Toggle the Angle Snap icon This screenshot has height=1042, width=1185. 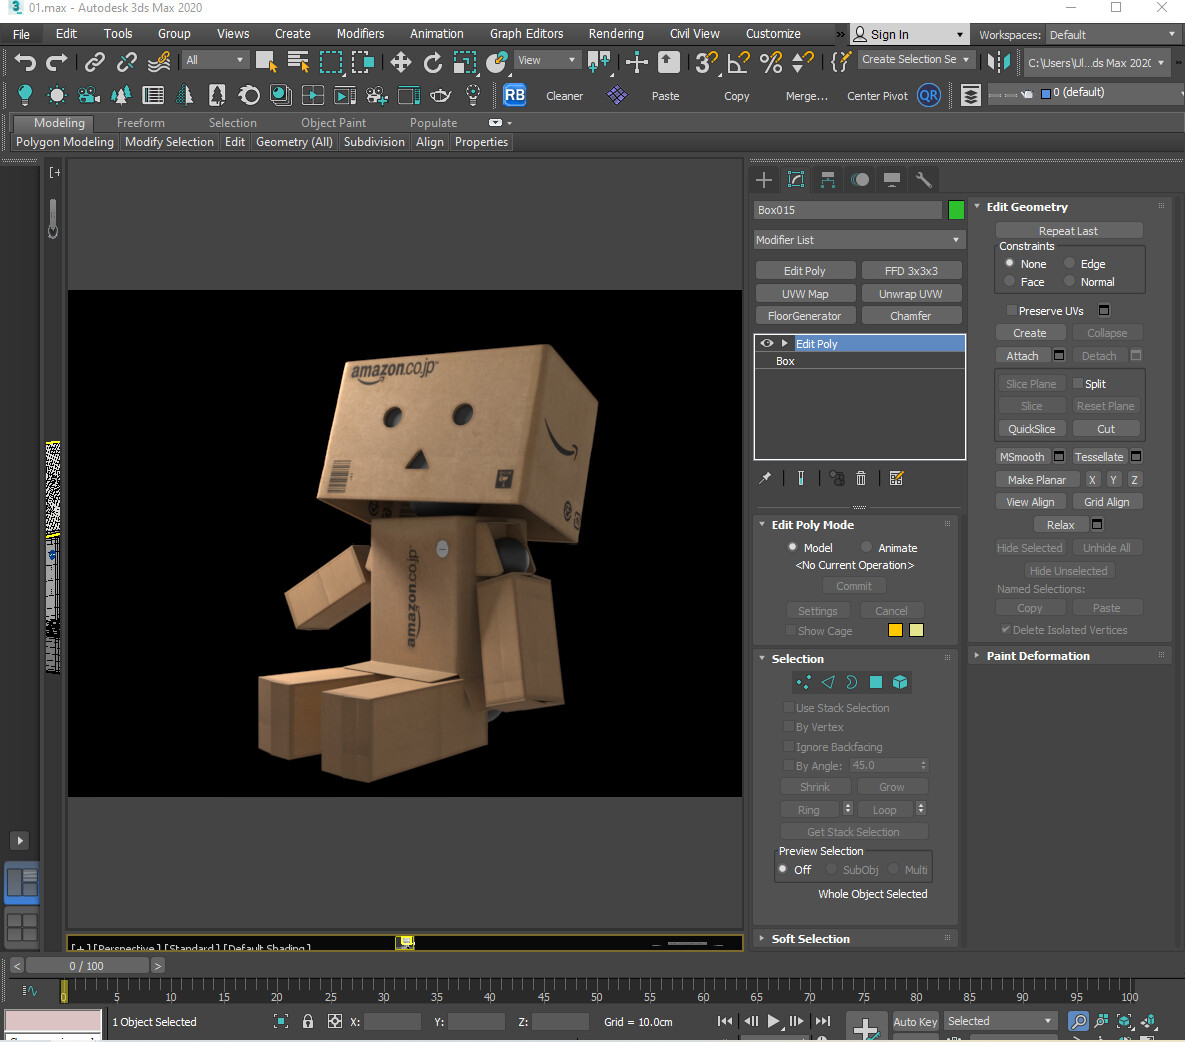point(738,62)
